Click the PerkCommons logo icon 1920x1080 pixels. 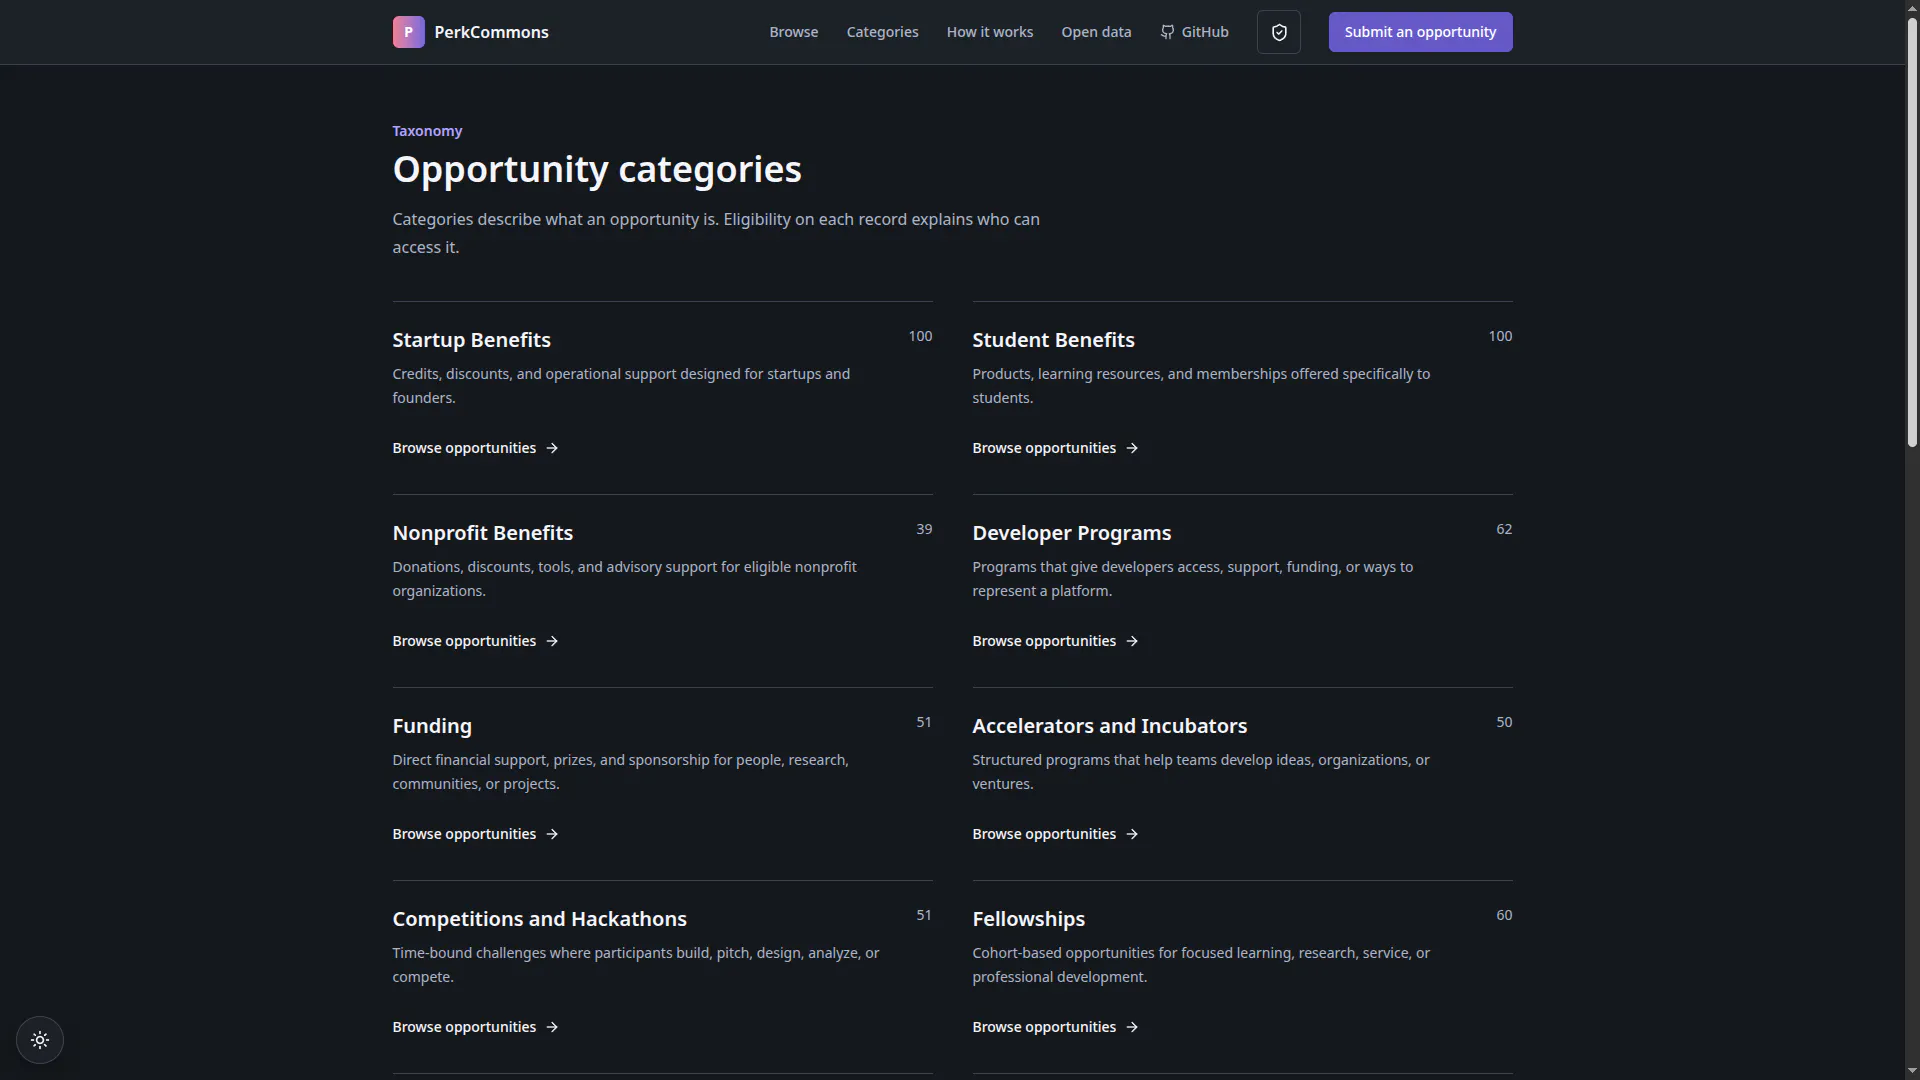(x=408, y=32)
